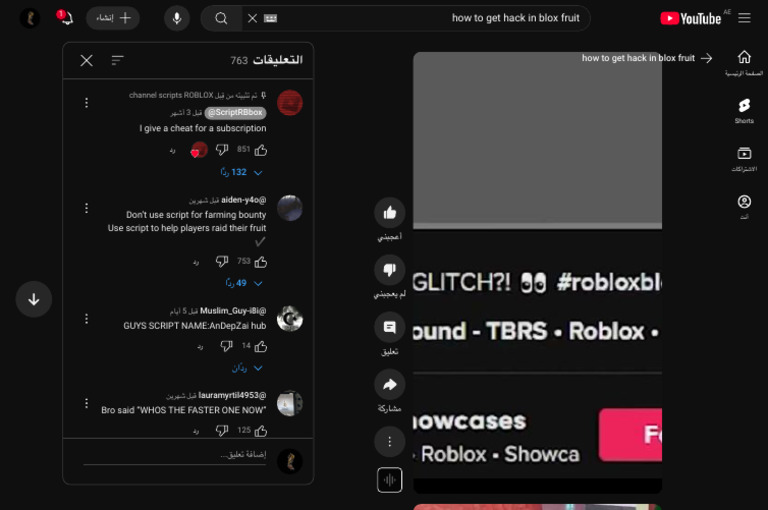Dislike the 'GUYS SCRIPT NAME' comment

tap(226, 347)
